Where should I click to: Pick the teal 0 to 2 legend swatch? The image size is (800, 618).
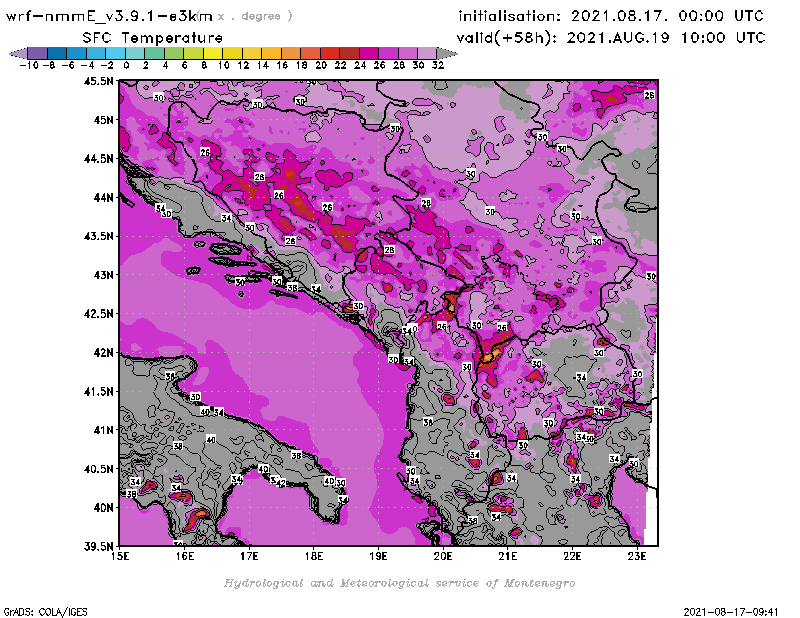tap(135, 53)
